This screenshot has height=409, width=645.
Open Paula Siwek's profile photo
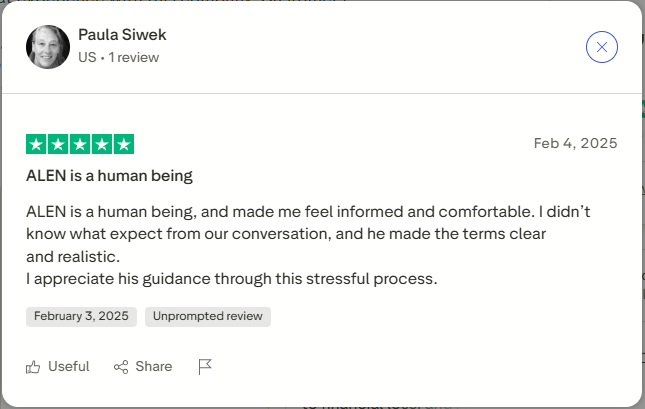pyautogui.click(x=48, y=47)
